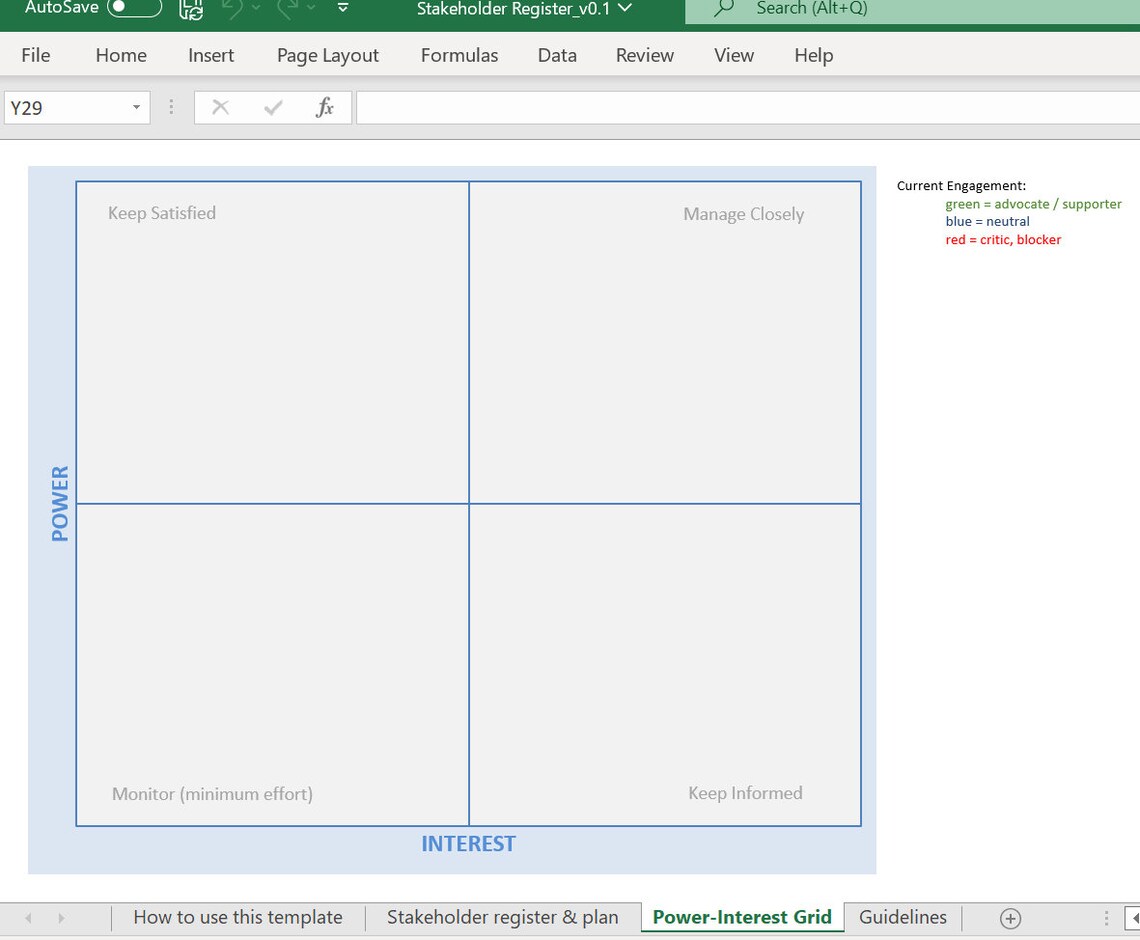The height and width of the screenshot is (940, 1140).
Task: Click the sheet list ellipsis icon
Action: [x=1105, y=917]
